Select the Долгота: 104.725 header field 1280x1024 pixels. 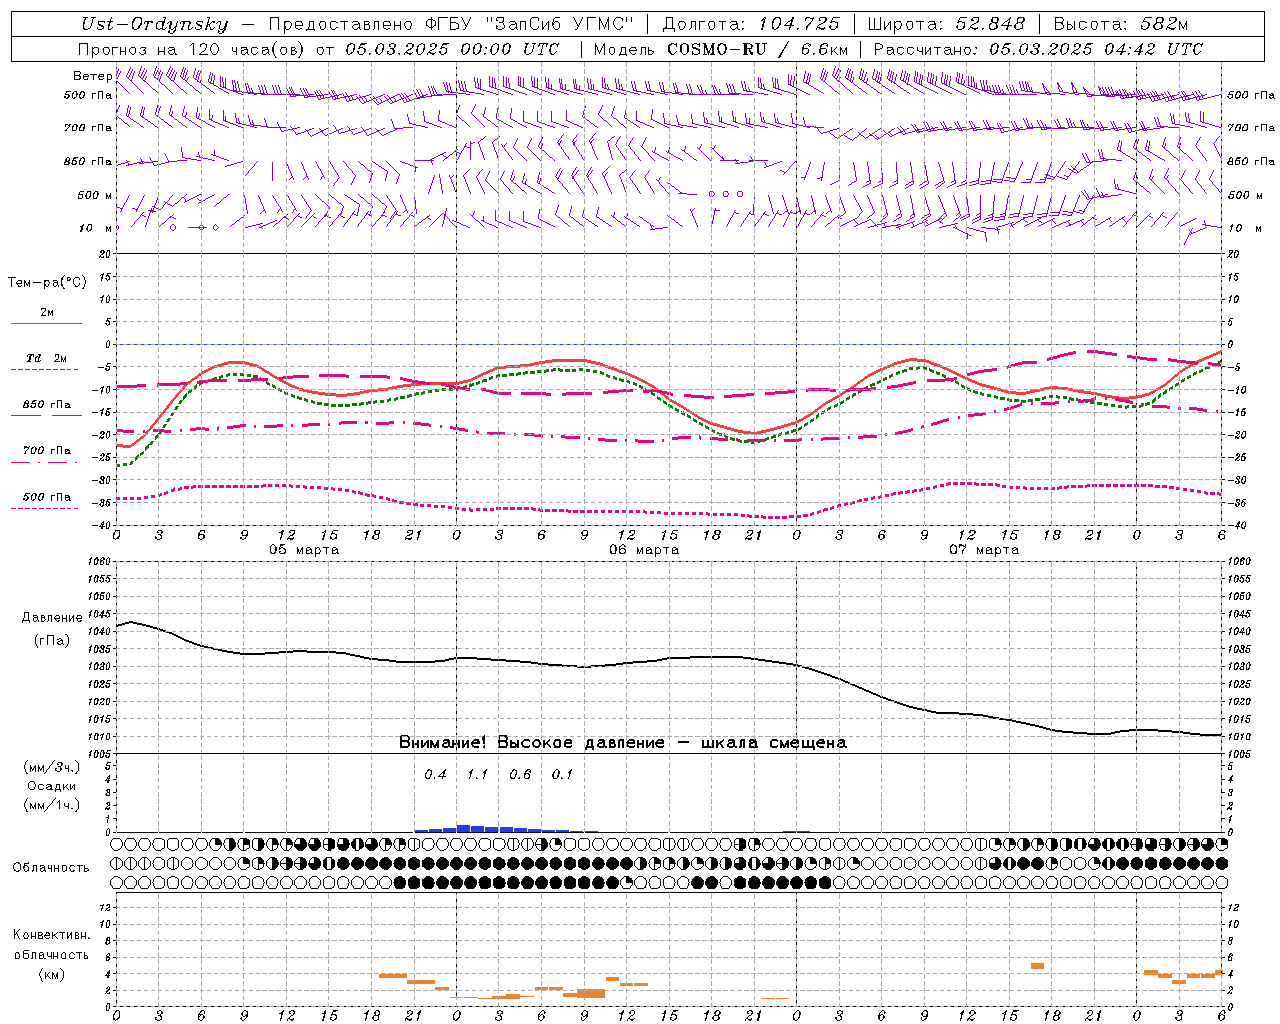tap(751, 24)
